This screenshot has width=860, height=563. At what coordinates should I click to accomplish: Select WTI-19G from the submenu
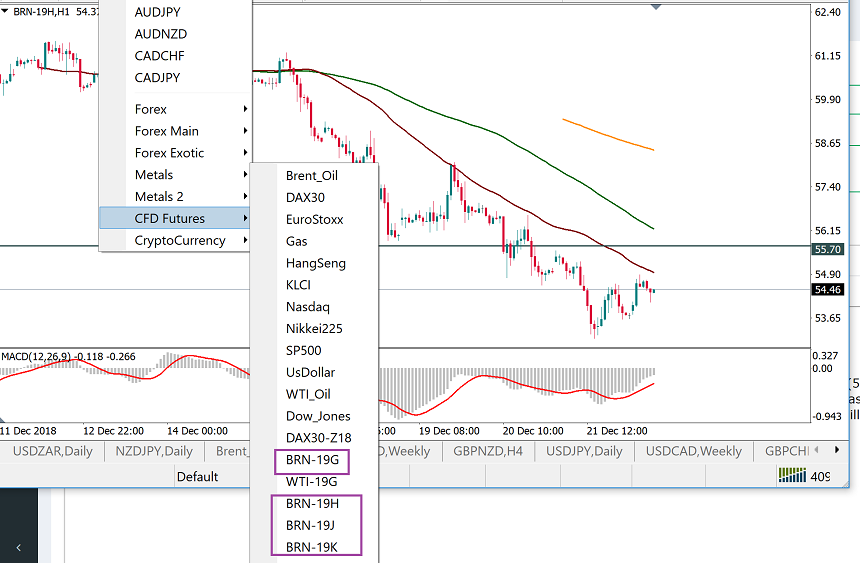point(312,482)
